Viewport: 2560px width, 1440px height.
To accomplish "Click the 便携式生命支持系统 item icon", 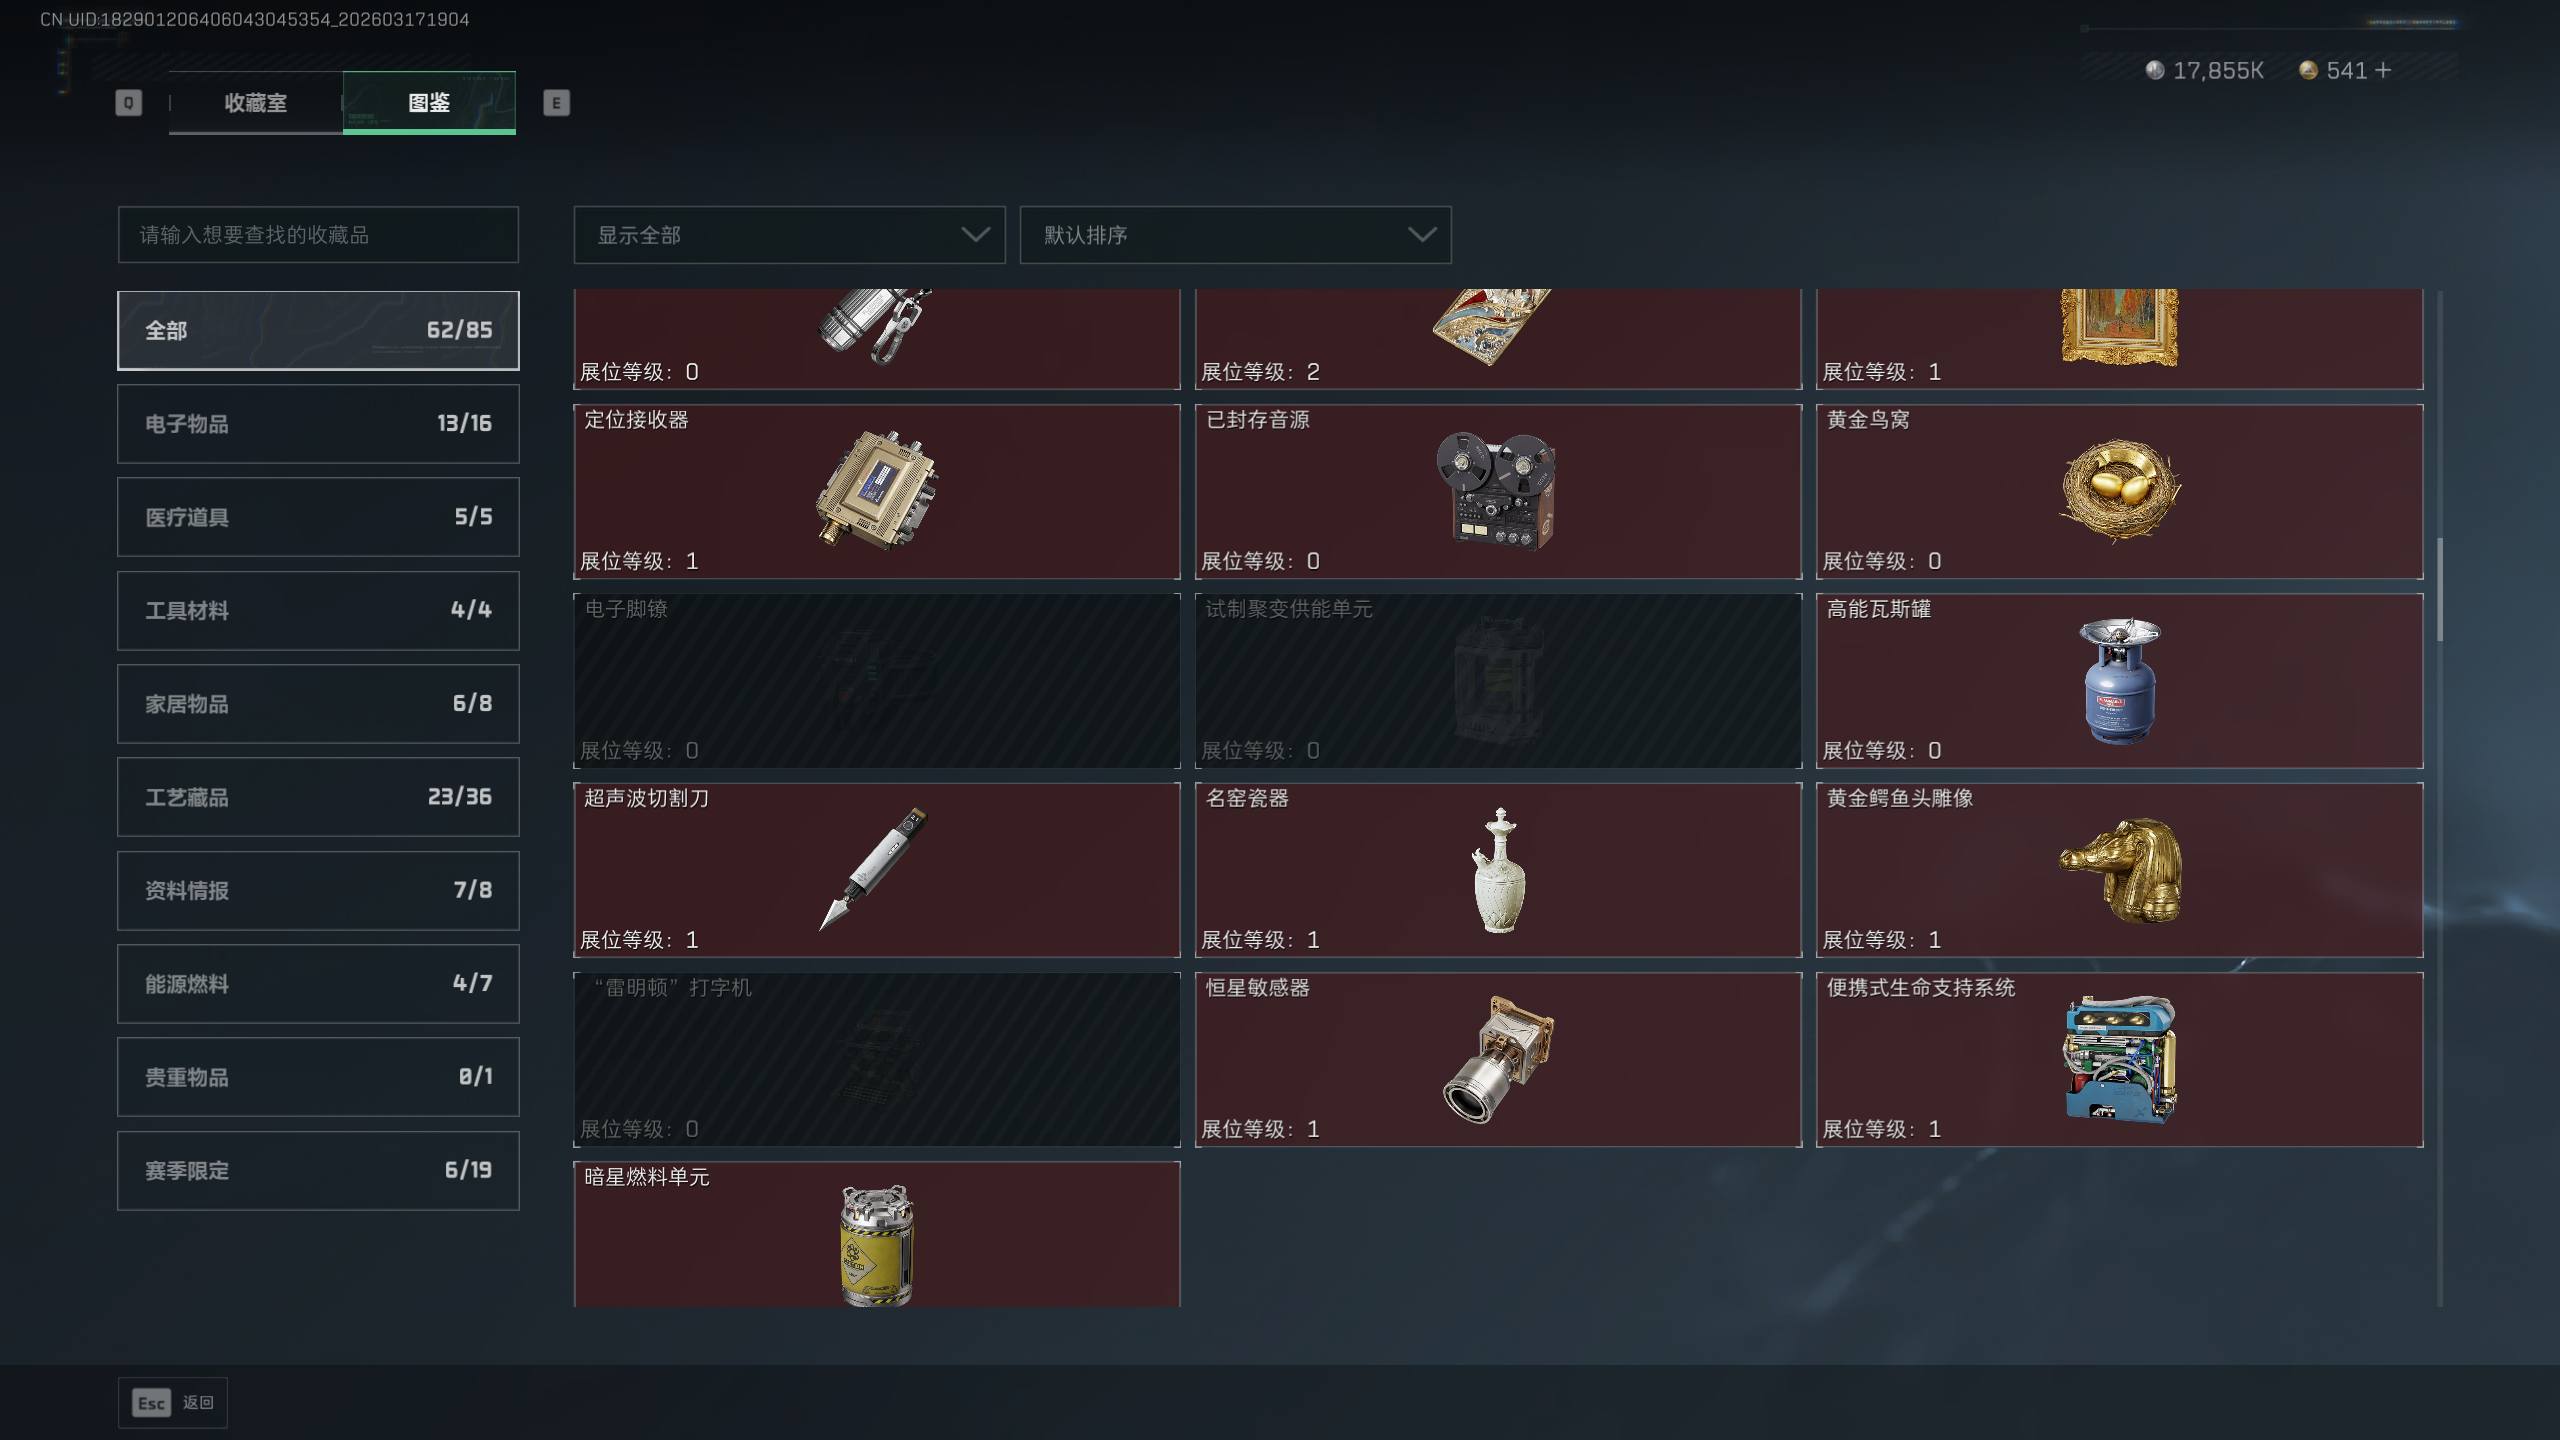I will (2119, 1059).
